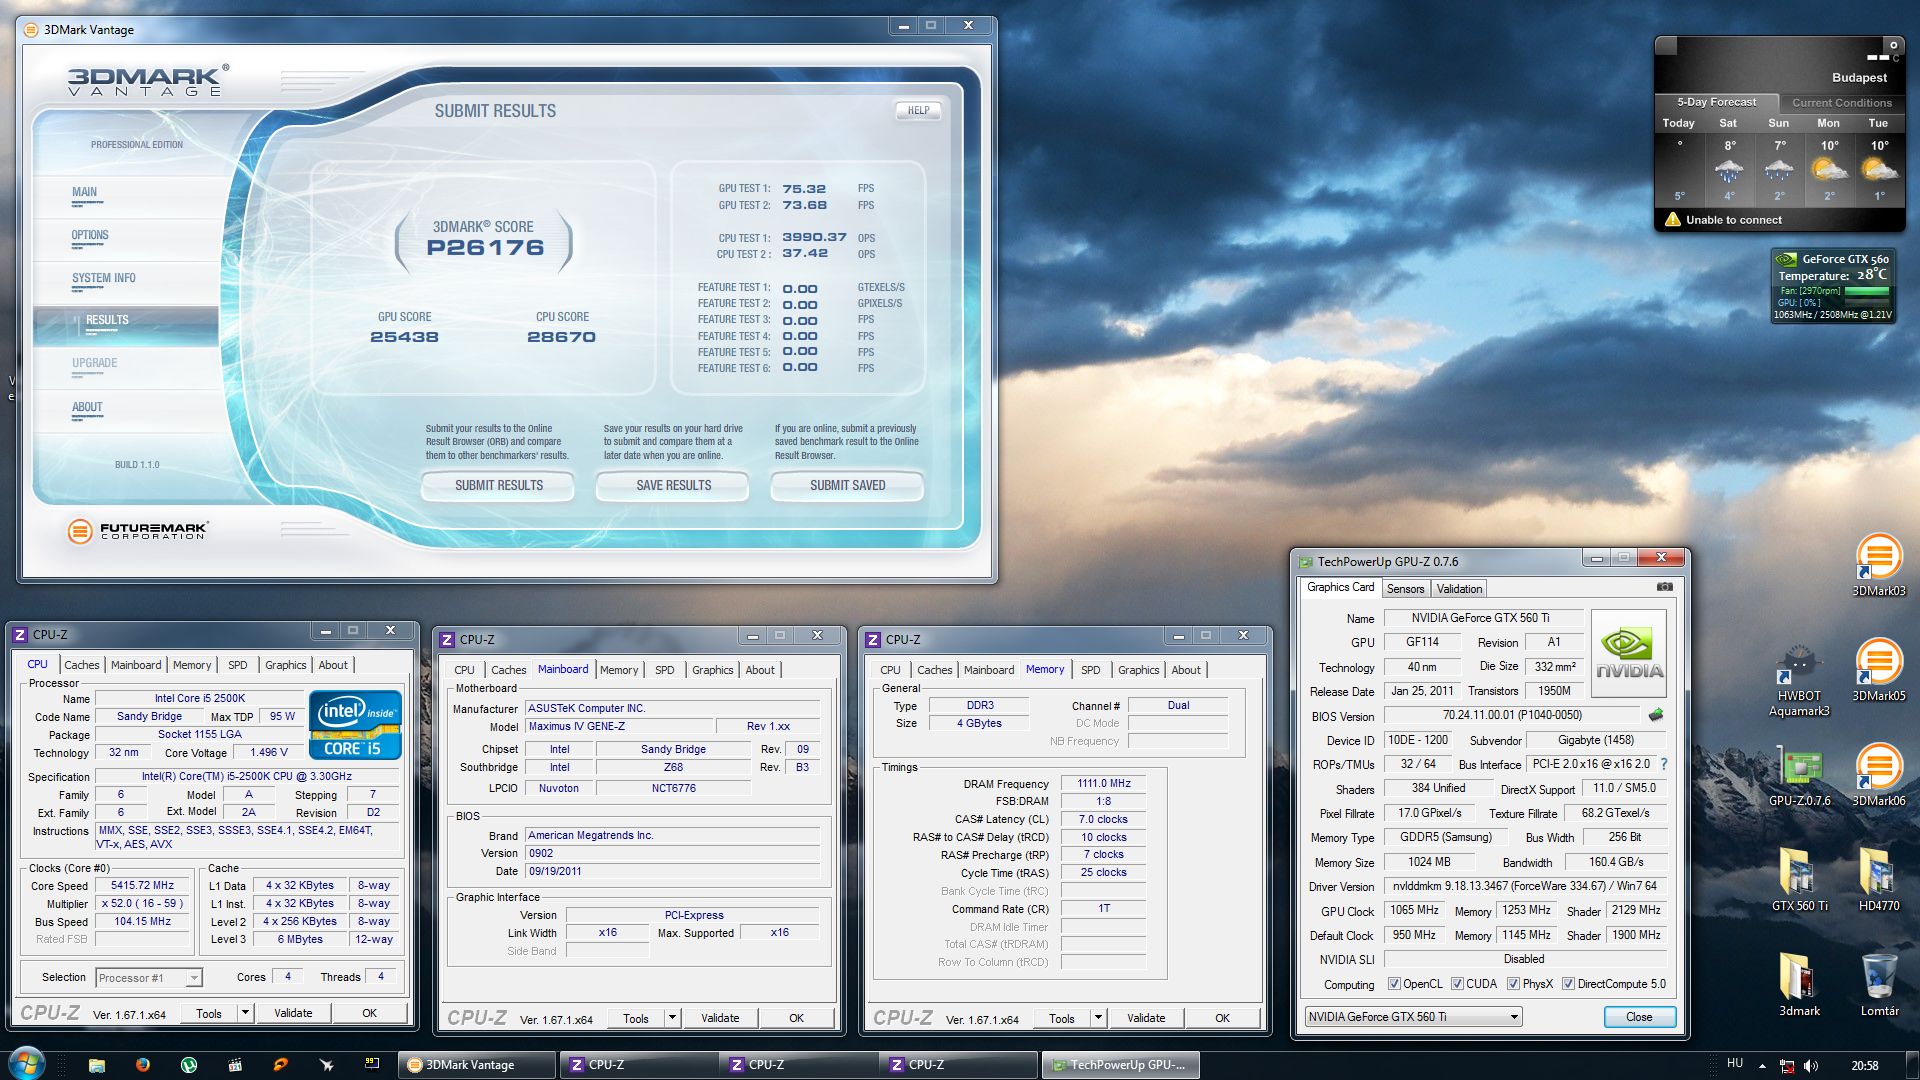Expand the Processor #1 selection dropdown
1920x1080 pixels.
coord(194,978)
